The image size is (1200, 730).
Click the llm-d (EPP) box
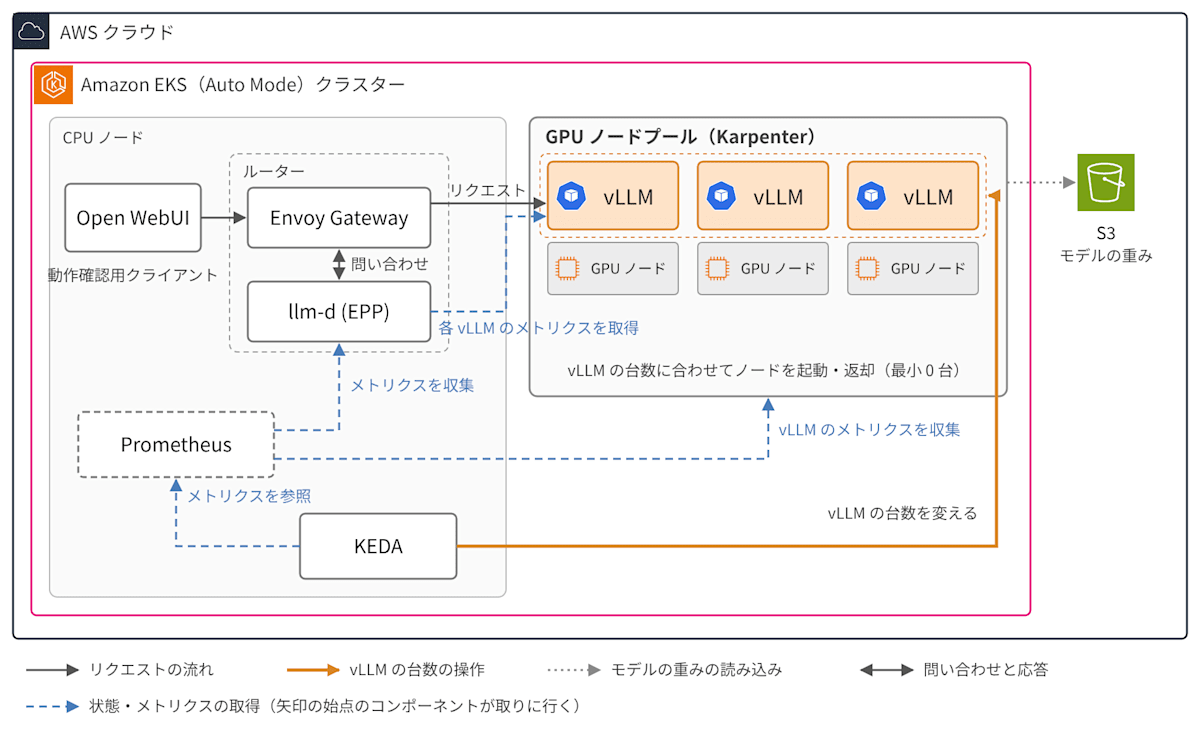(x=339, y=312)
